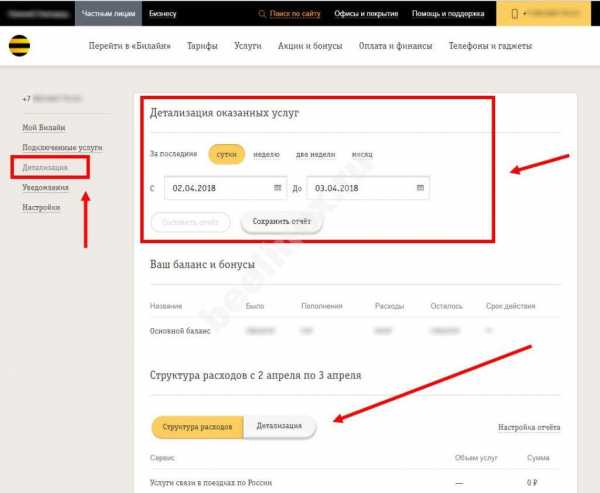Open the "Тарифы" menu
Image resolution: width=600 pixels, height=493 pixels.
[x=202, y=47]
